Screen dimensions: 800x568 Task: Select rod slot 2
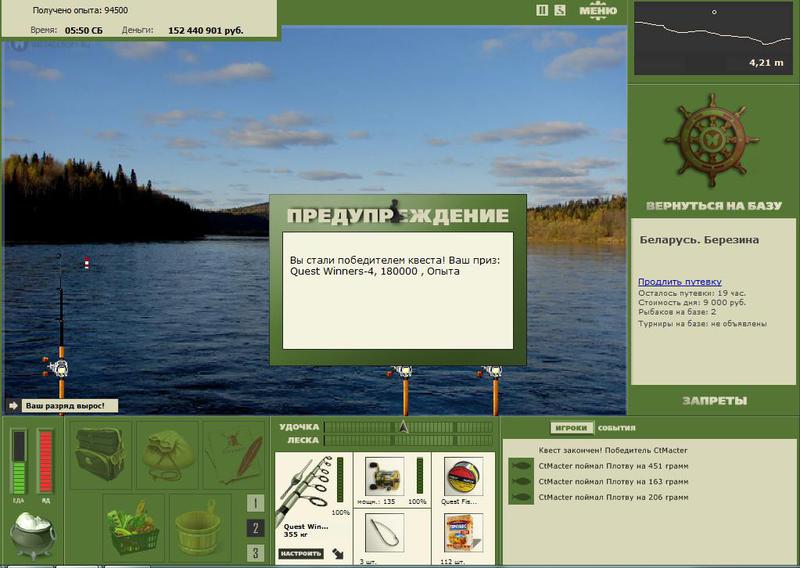point(255,528)
